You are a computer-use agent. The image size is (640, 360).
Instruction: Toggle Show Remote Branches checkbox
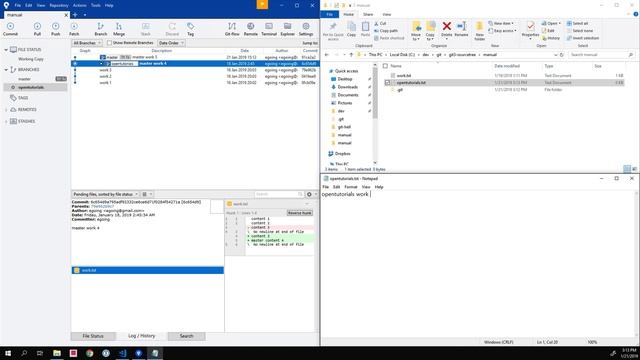tap(109, 43)
